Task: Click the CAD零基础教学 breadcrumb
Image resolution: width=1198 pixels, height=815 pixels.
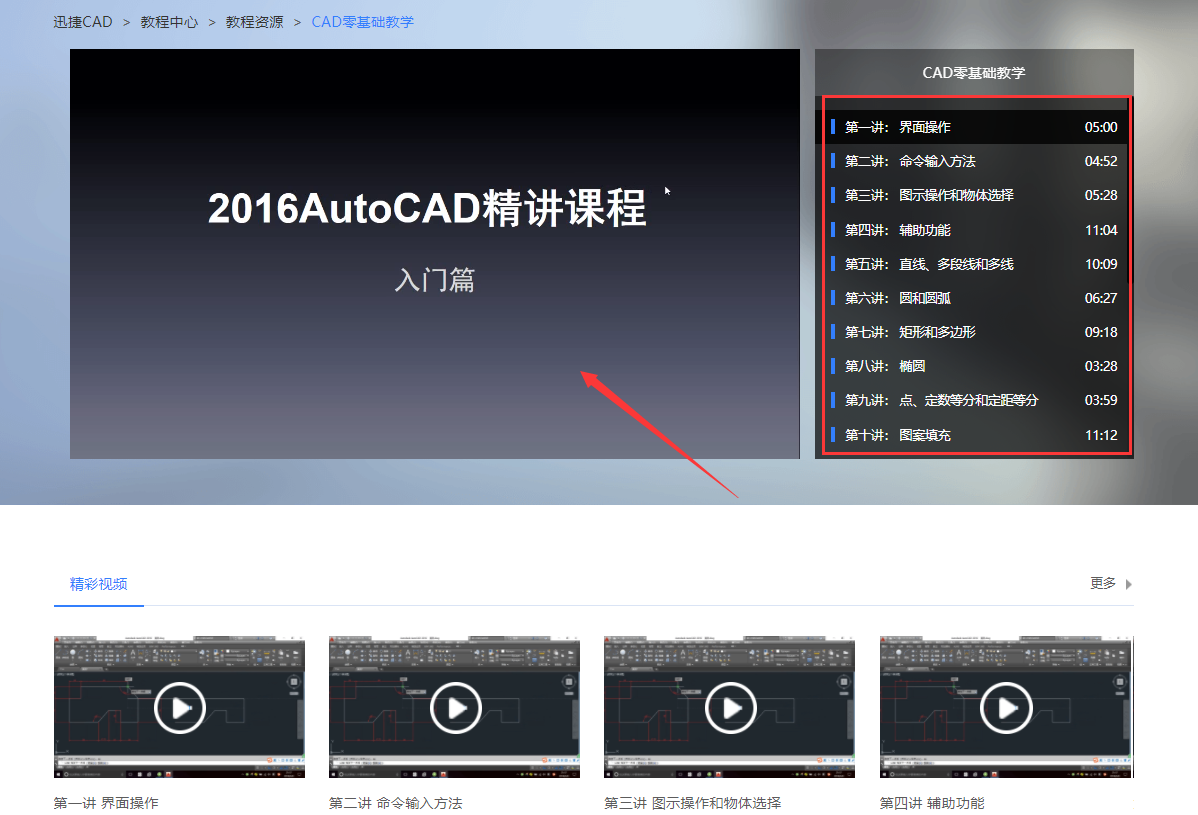Action: [362, 22]
